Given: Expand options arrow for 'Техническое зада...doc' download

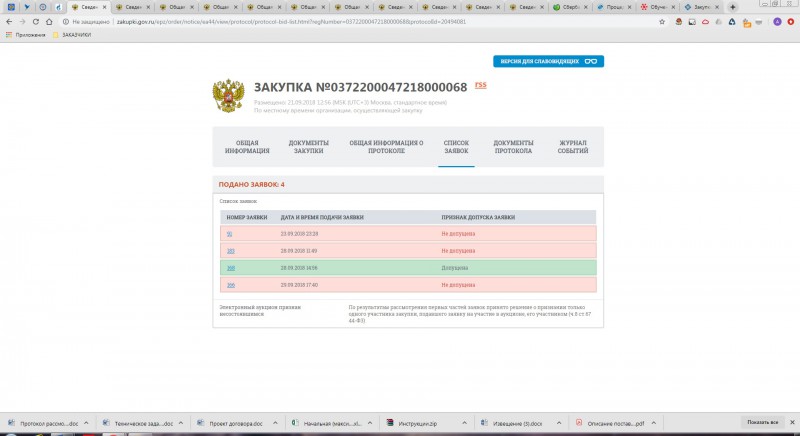Looking at the screenshot, I should 181,423.
